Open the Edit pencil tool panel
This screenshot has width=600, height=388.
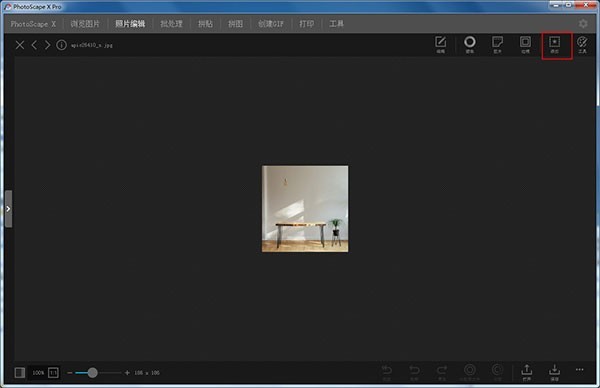click(x=440, y=45)
